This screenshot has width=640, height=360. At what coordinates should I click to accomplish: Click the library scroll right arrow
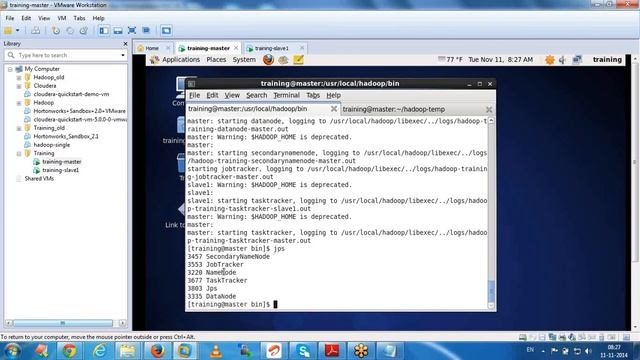122,323
